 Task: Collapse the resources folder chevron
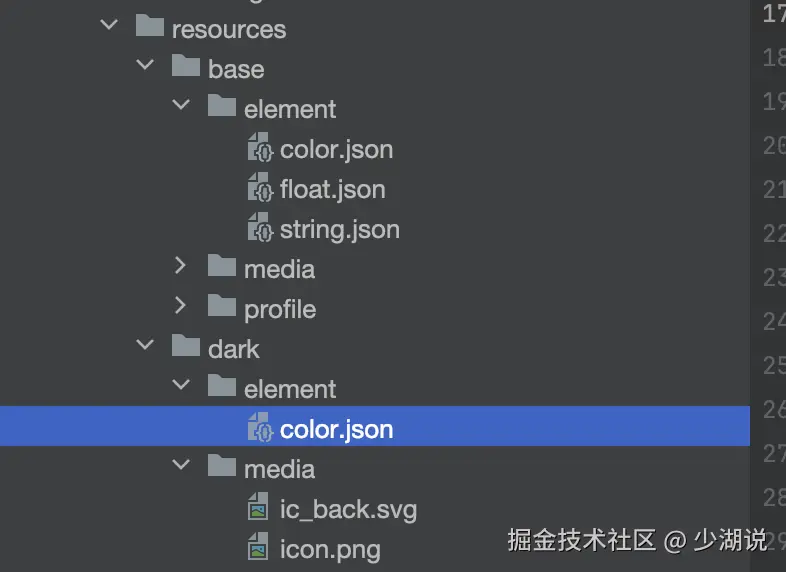click(x=109, y=26)
